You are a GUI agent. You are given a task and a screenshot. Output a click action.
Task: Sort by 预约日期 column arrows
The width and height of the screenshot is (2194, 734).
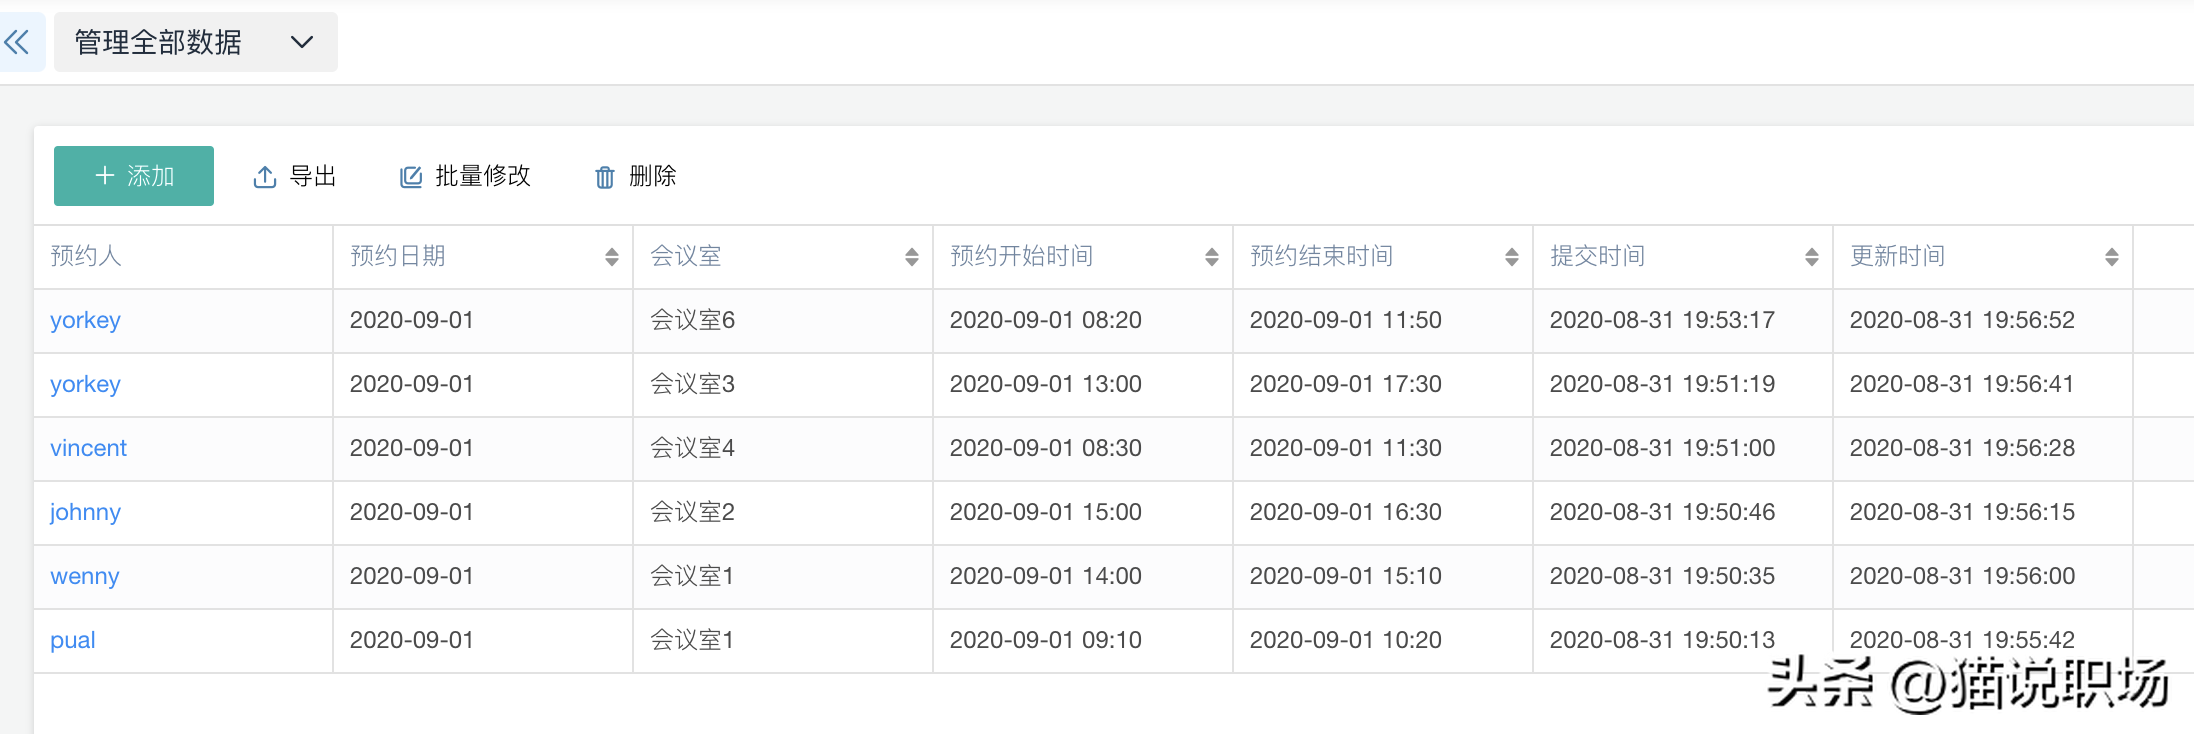coord(611,257)
